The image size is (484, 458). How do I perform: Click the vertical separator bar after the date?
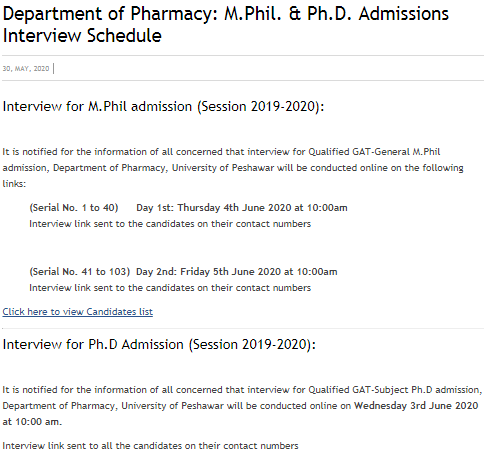point(54,69)
